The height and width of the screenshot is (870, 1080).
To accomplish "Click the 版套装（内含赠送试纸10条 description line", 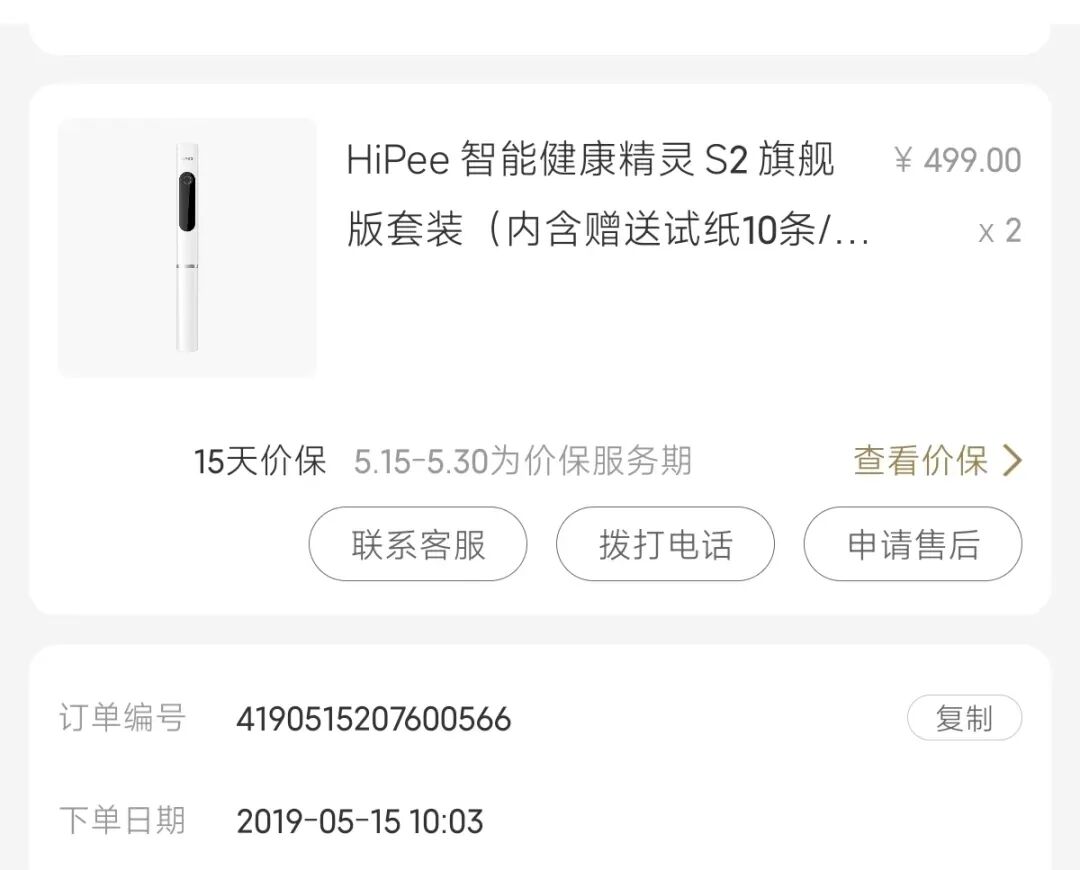I will (608, 231).
